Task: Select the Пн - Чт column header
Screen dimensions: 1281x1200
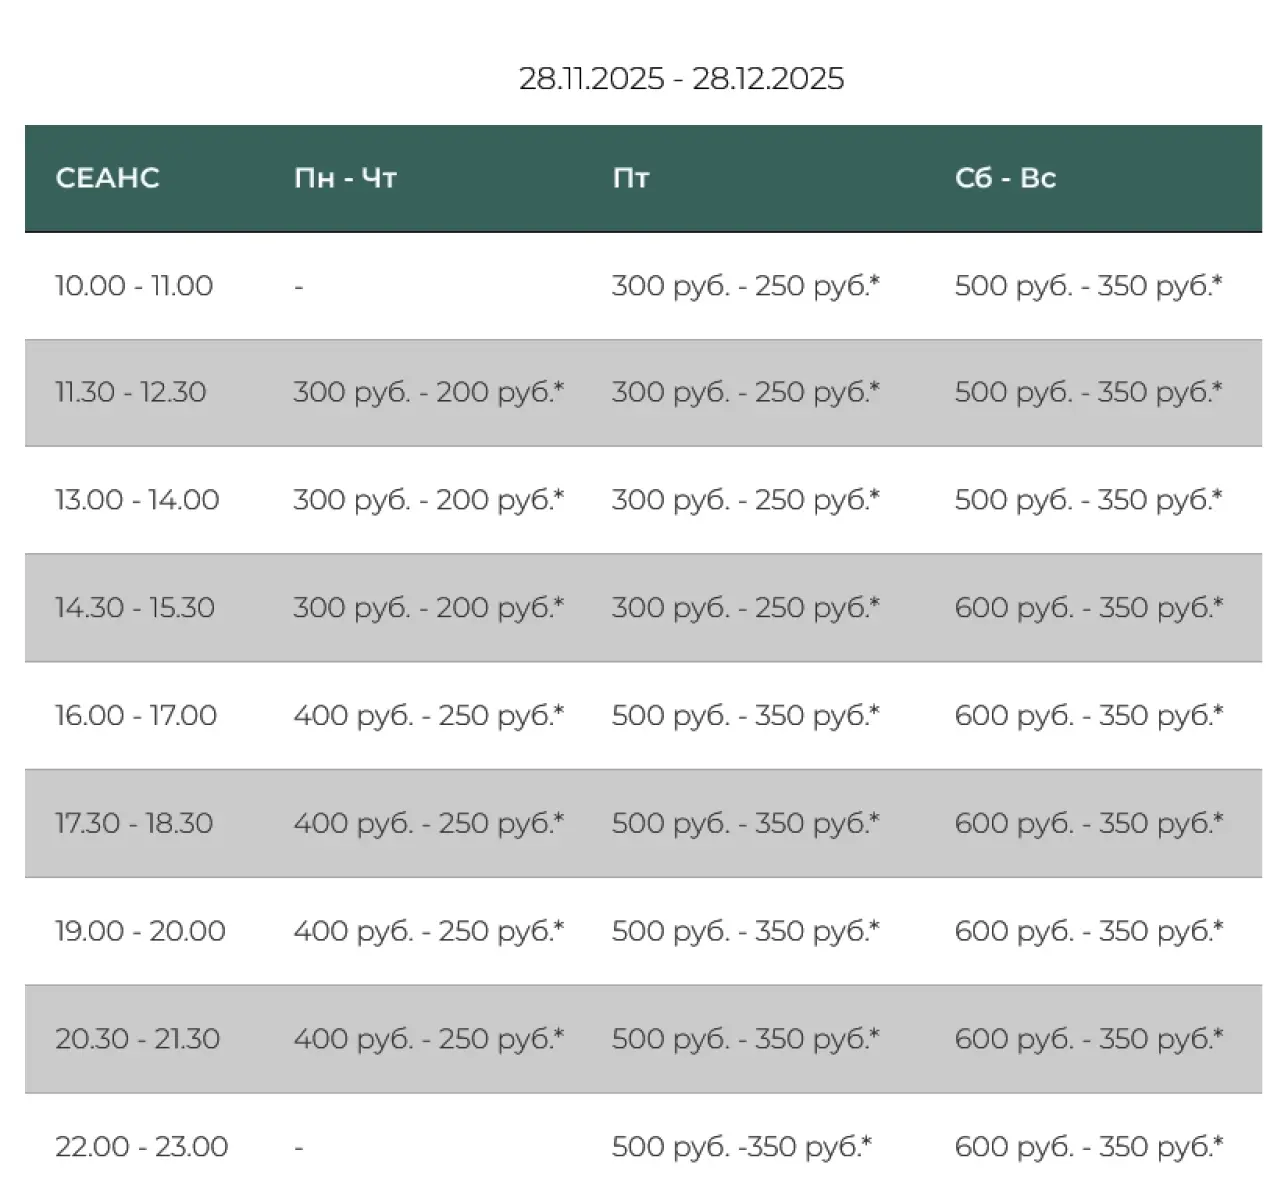Action: pos(345,178)
